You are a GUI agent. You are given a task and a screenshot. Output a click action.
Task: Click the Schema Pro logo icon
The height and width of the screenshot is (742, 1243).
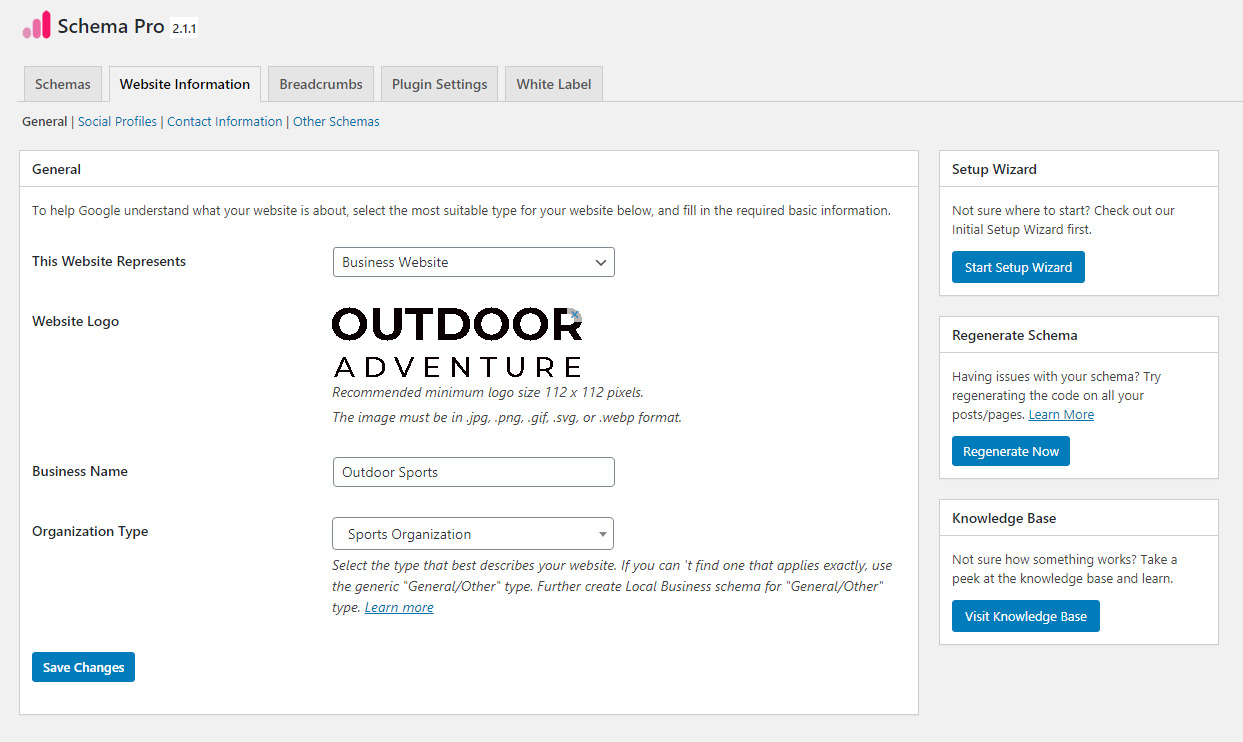pos(37,24)
